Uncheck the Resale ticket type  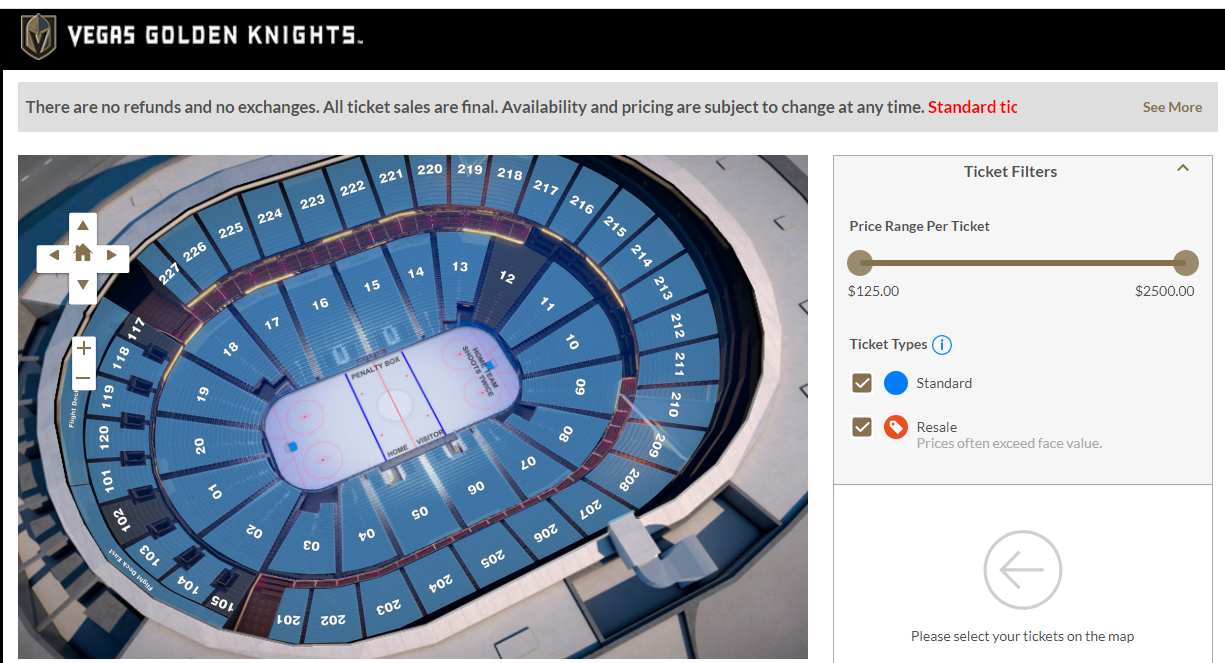[862, 428]
